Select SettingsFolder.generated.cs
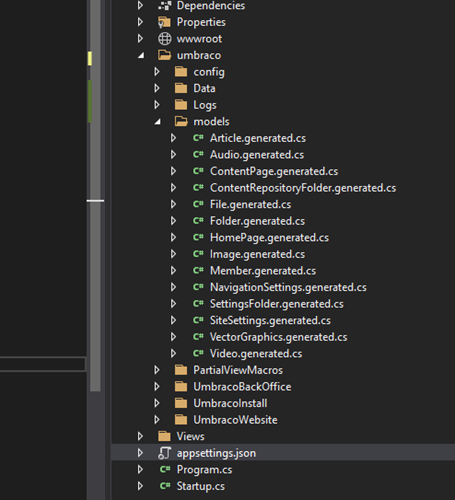 (277, 304)
